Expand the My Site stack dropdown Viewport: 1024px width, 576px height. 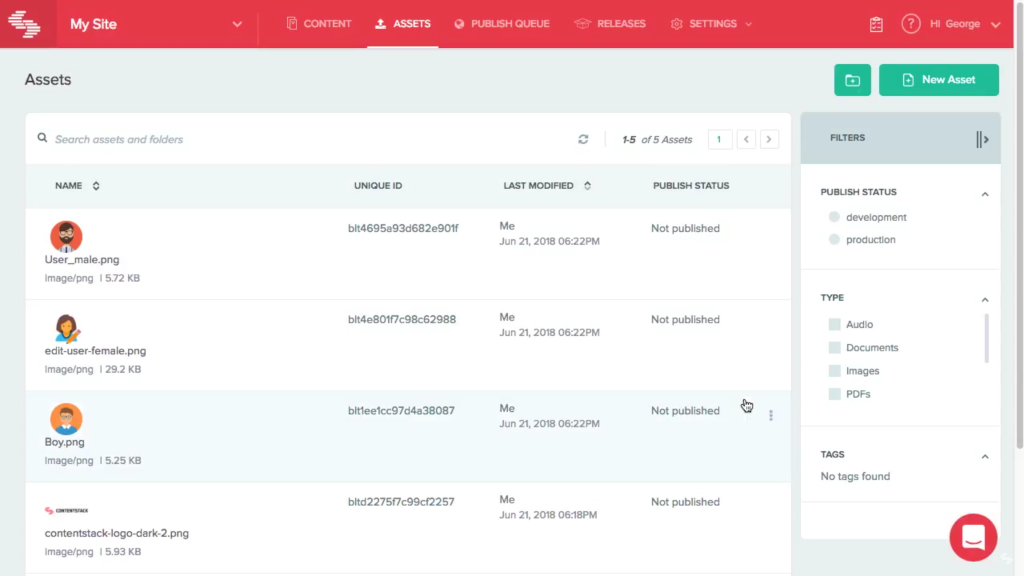(x=237, y=24)
